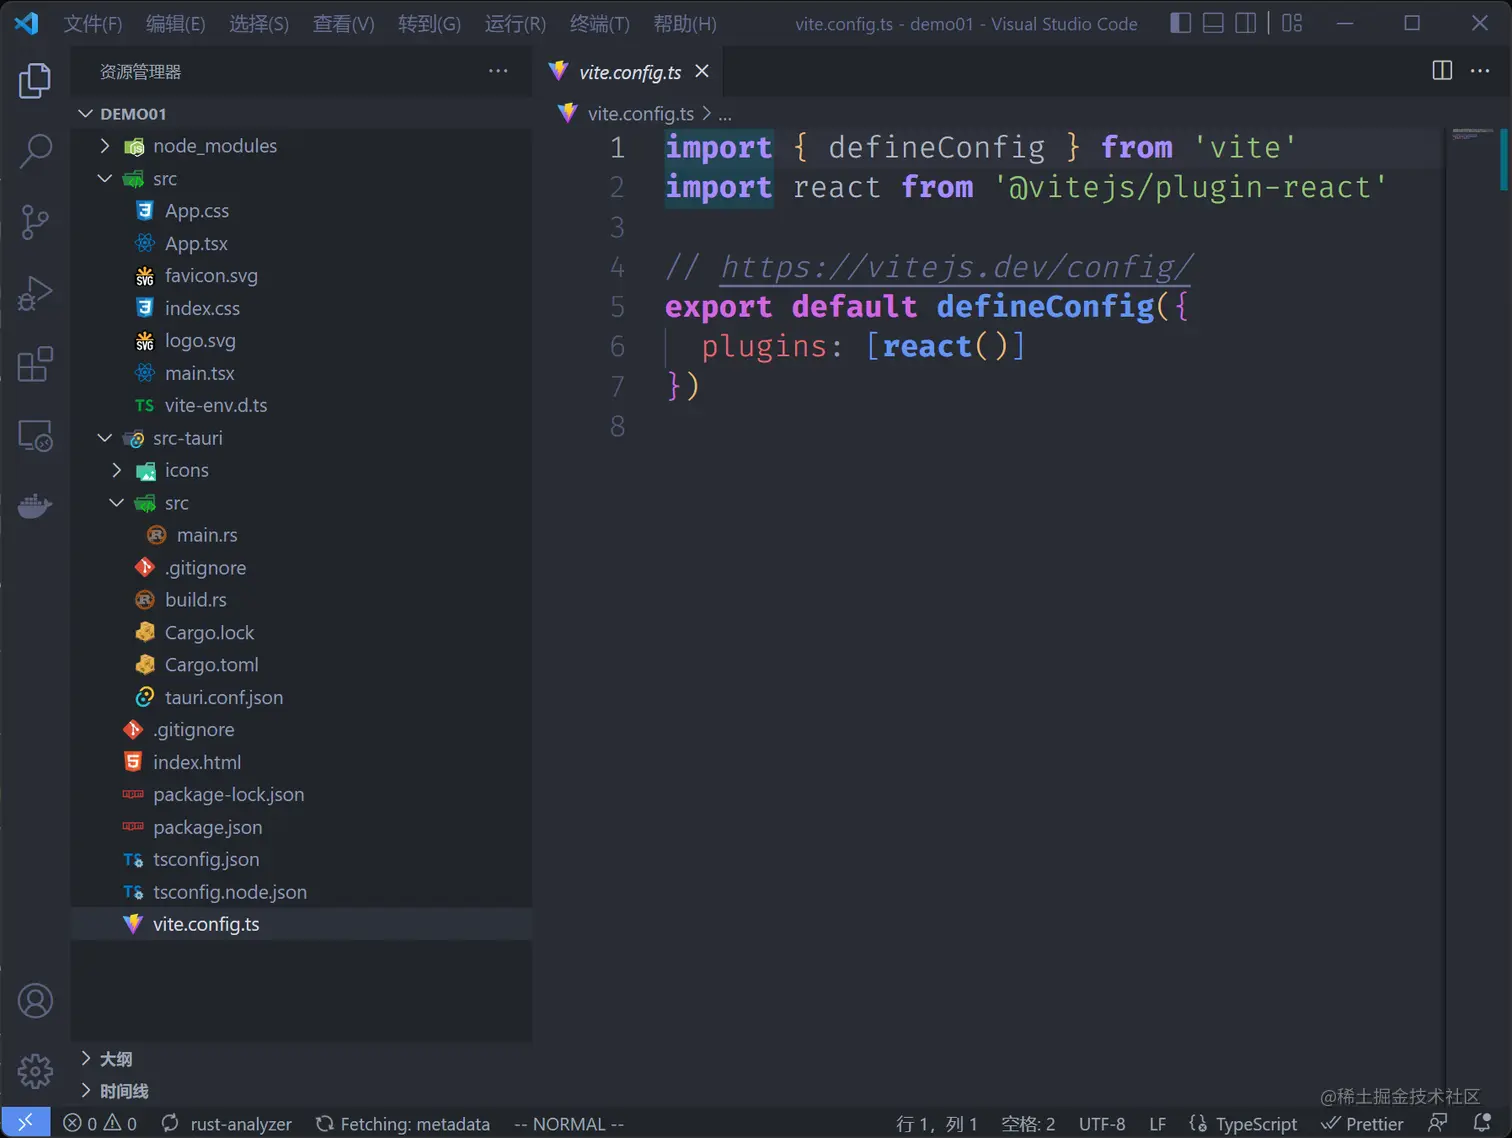Open tsconfig.node.json file
This screenshot has height=1138, width=1512.
pyautogui.click(x=300, y=892)
